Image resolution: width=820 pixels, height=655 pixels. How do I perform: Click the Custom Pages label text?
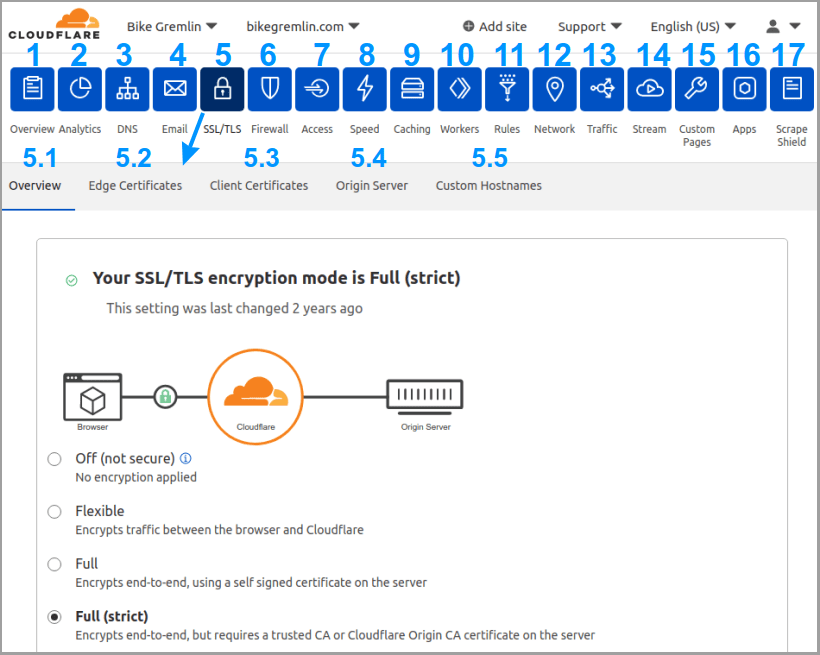click(x=697, y=135)
